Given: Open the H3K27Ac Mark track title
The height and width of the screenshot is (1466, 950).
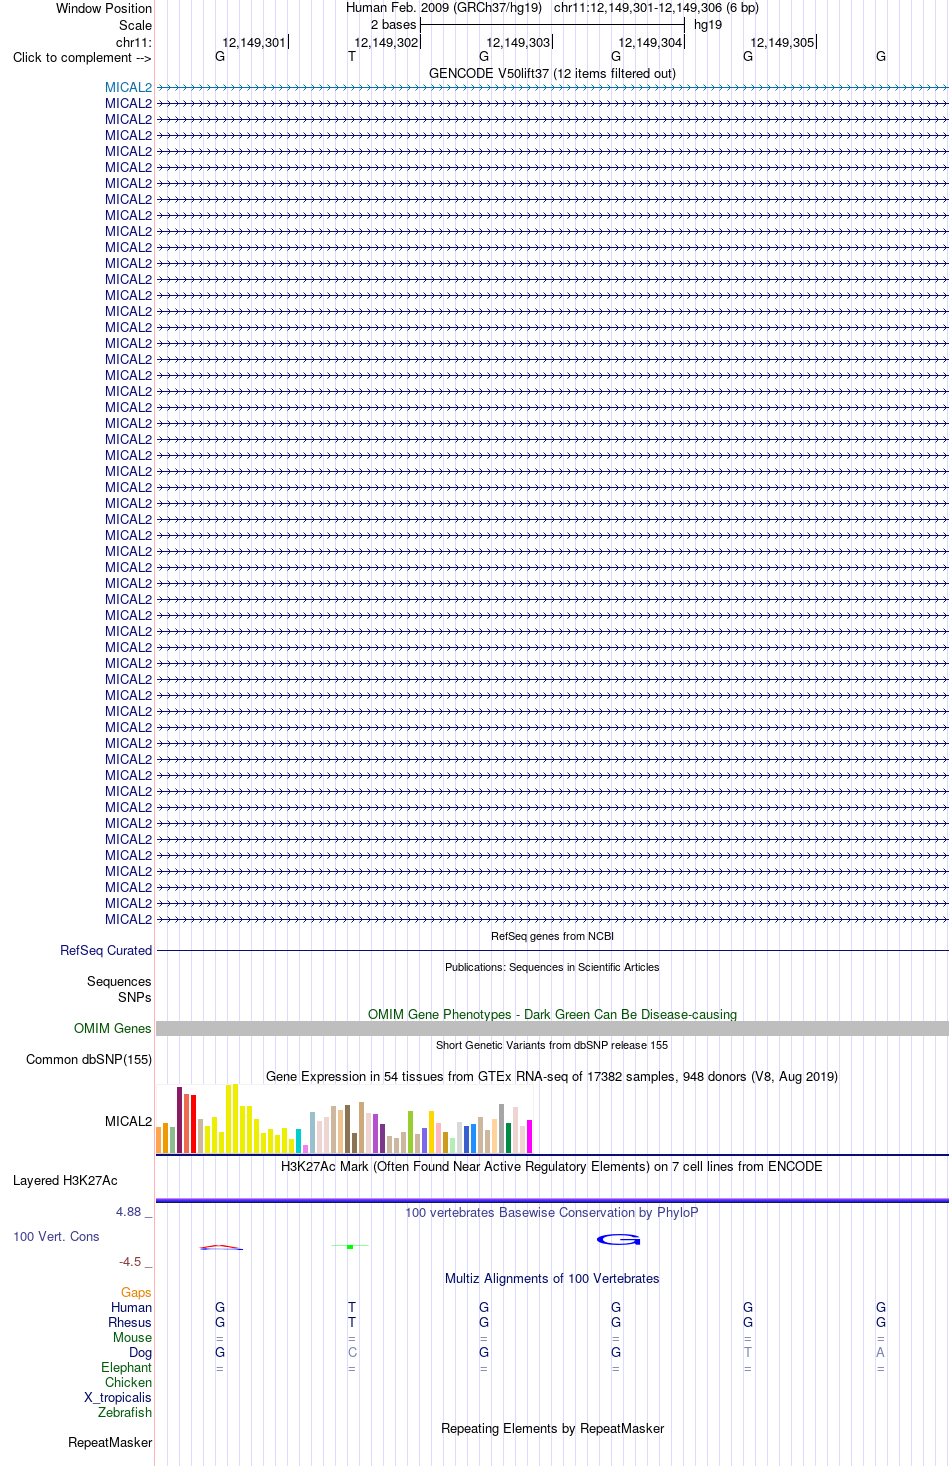Looking at the screenshot, I should pos(552,1166).
